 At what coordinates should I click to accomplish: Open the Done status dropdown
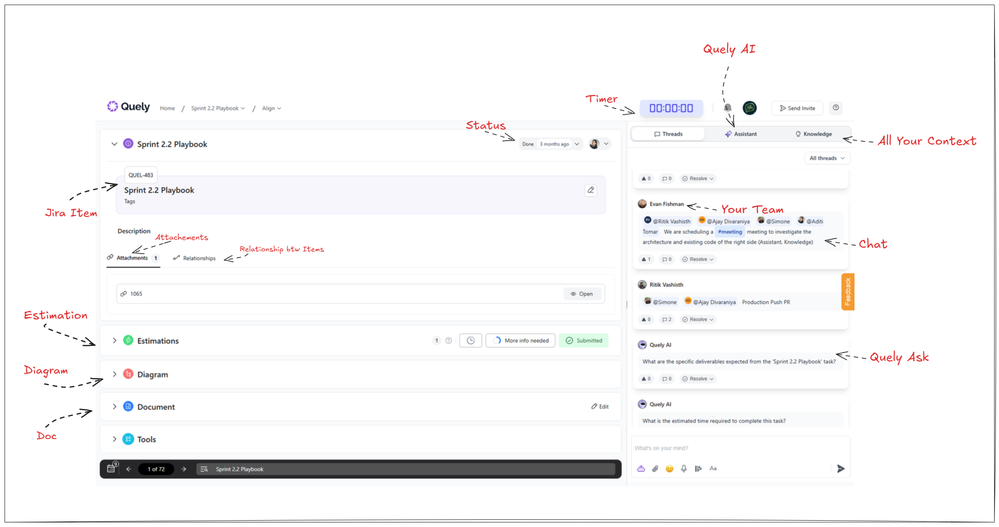point(550,144)
